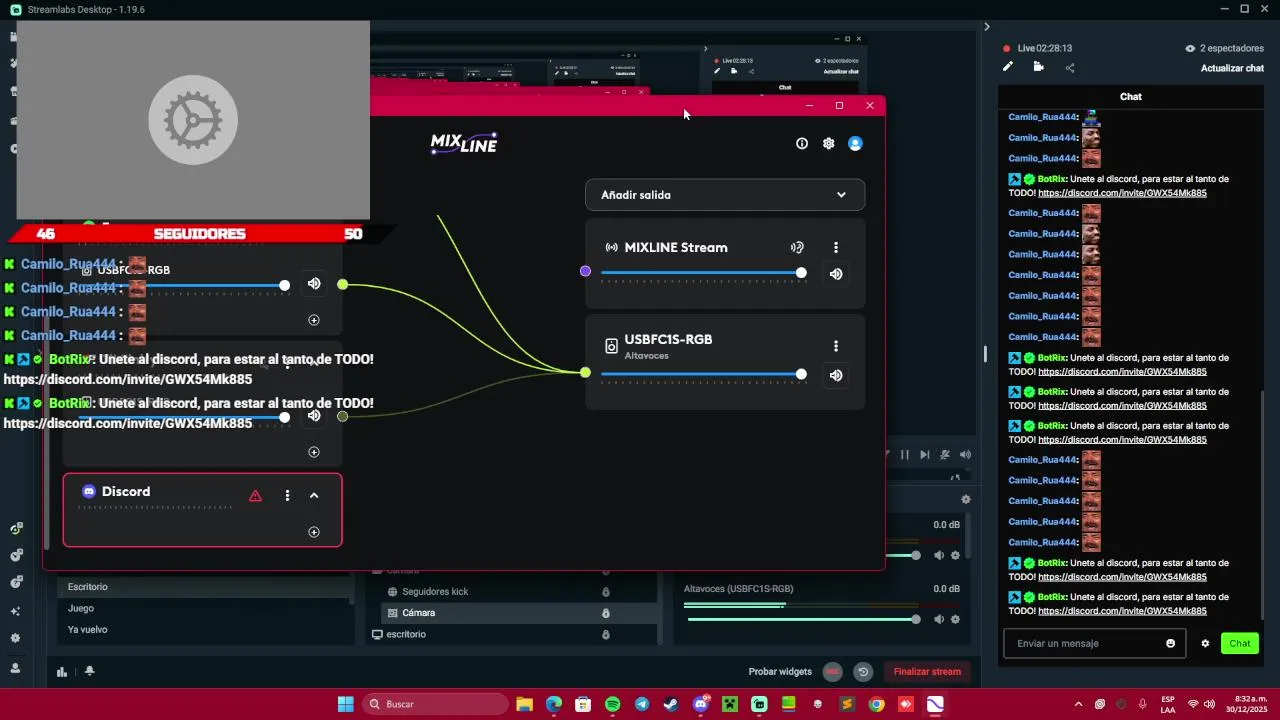Open the emoji picker in chat input
Viewport: 1280px width, 720px height.
[x=1171, y=644]
